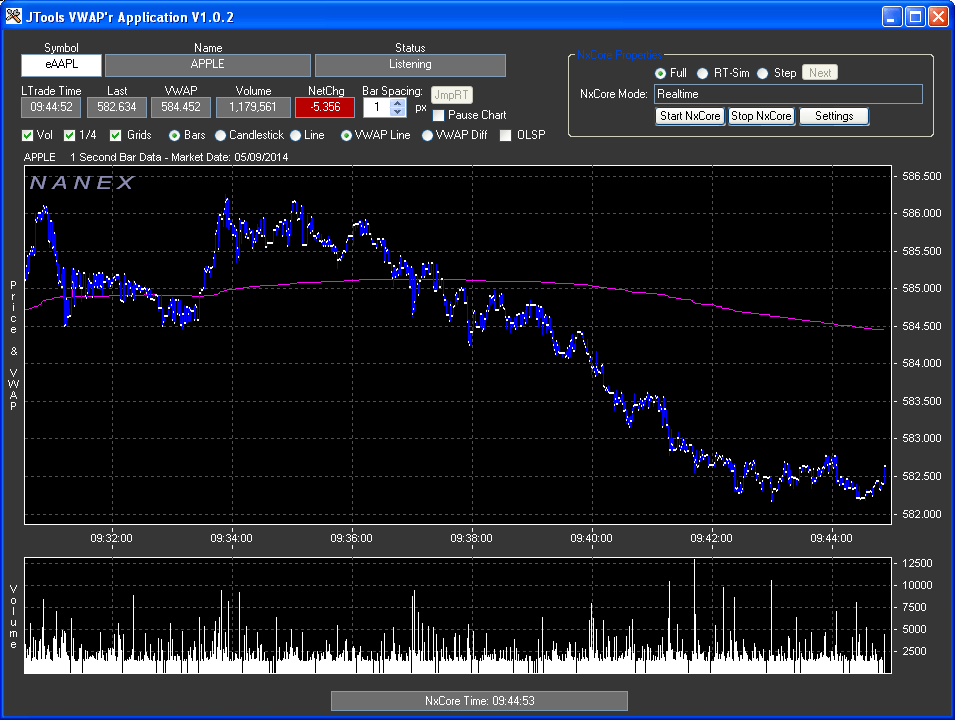Viewport: 955px width, 720px height.
Task: Select the Bars chart radio button
Action: pos(174,135)
